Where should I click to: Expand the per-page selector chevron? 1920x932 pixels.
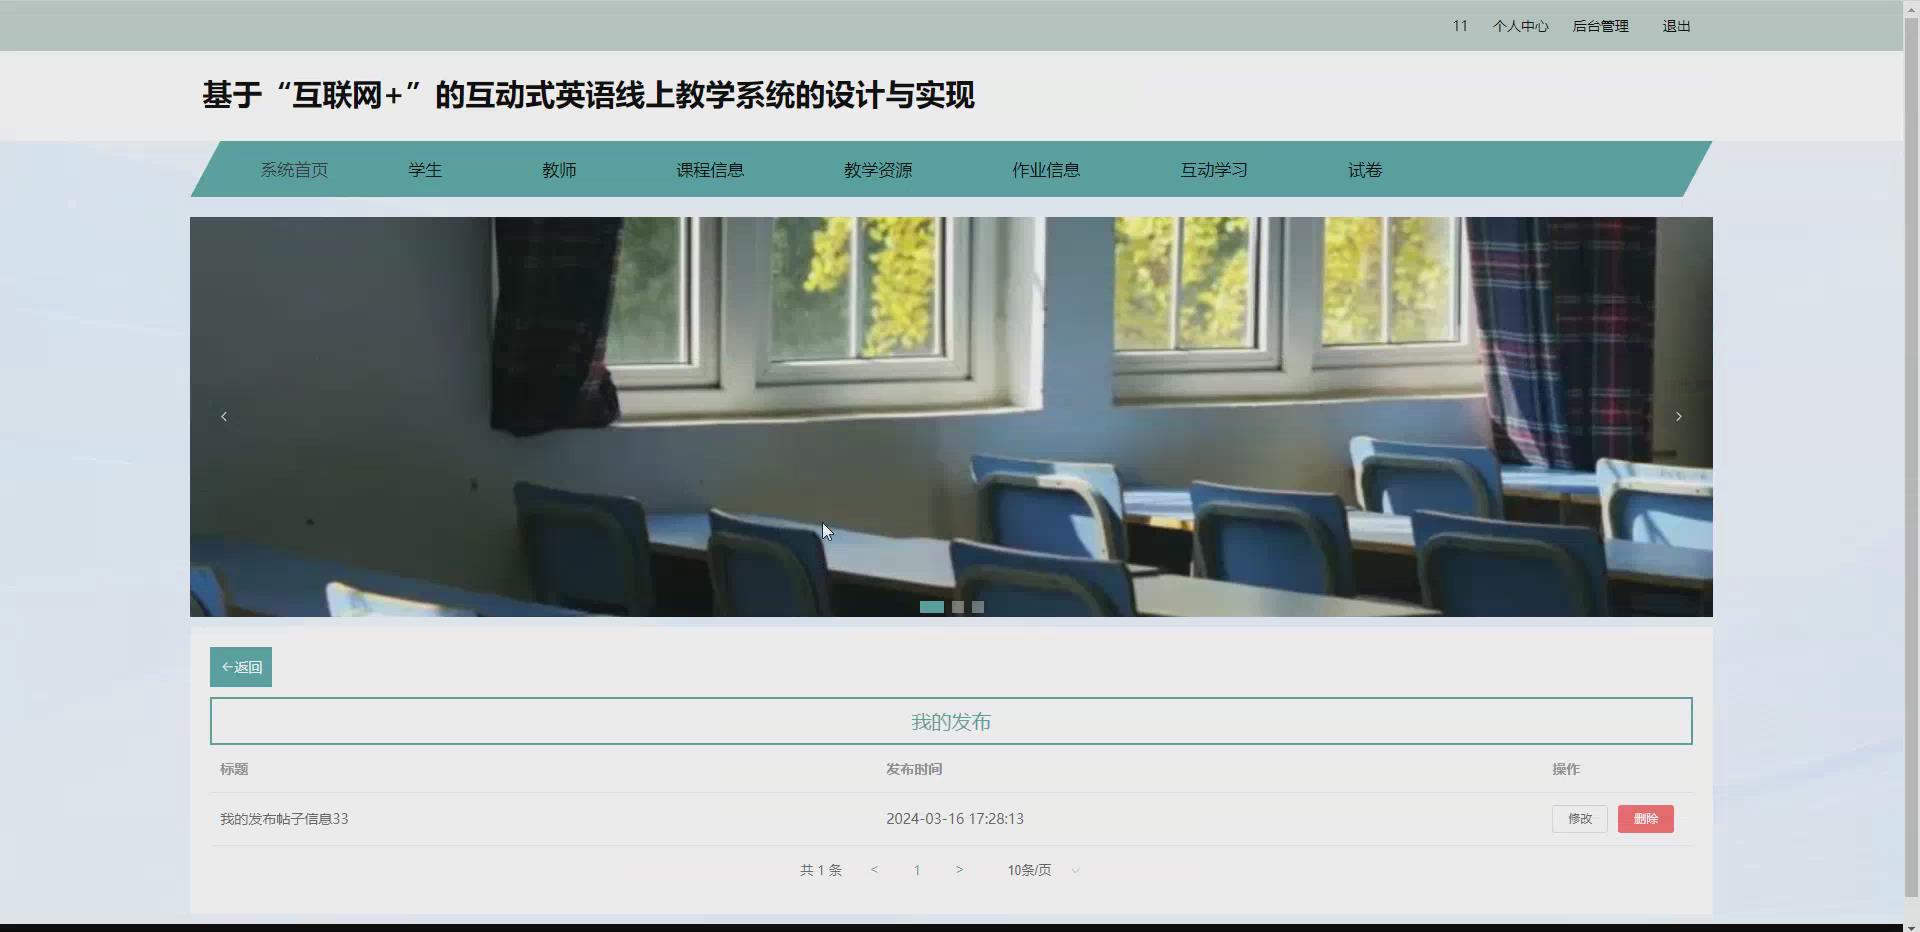tap(1076, 871)
